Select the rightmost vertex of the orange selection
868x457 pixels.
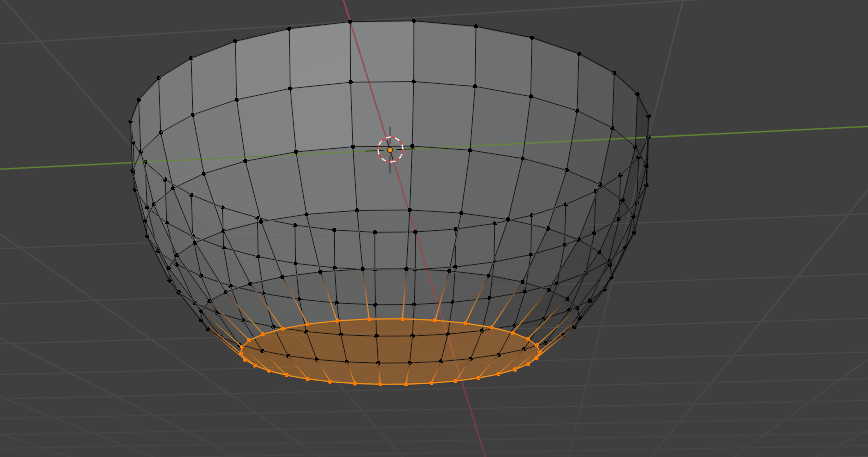539,347
